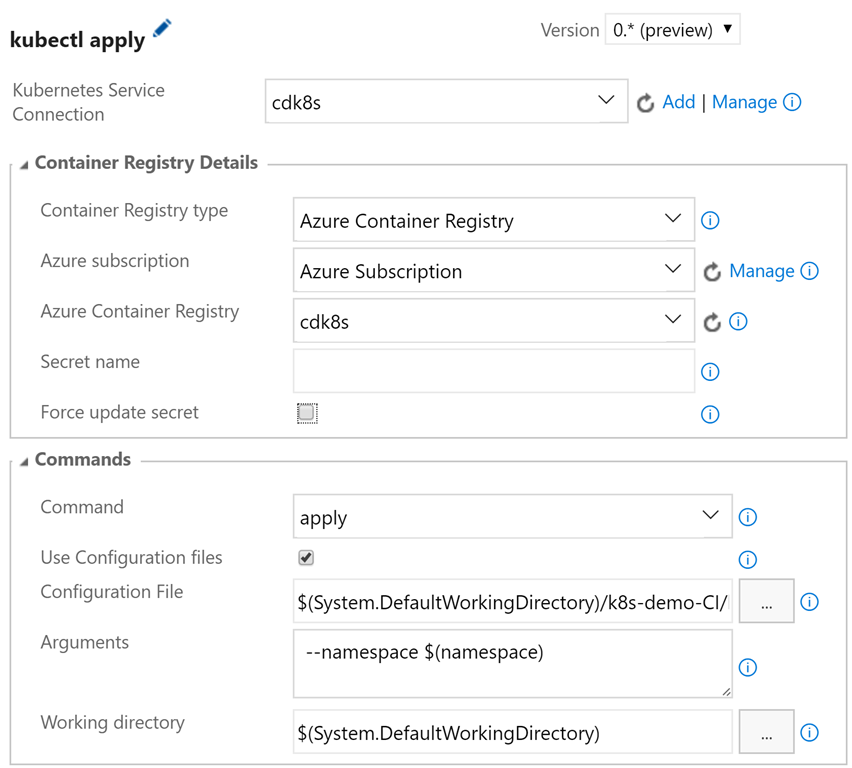Collapse the Commands section
The width and height of the screenshot is (852, 768).
click(x=24, y=461)
